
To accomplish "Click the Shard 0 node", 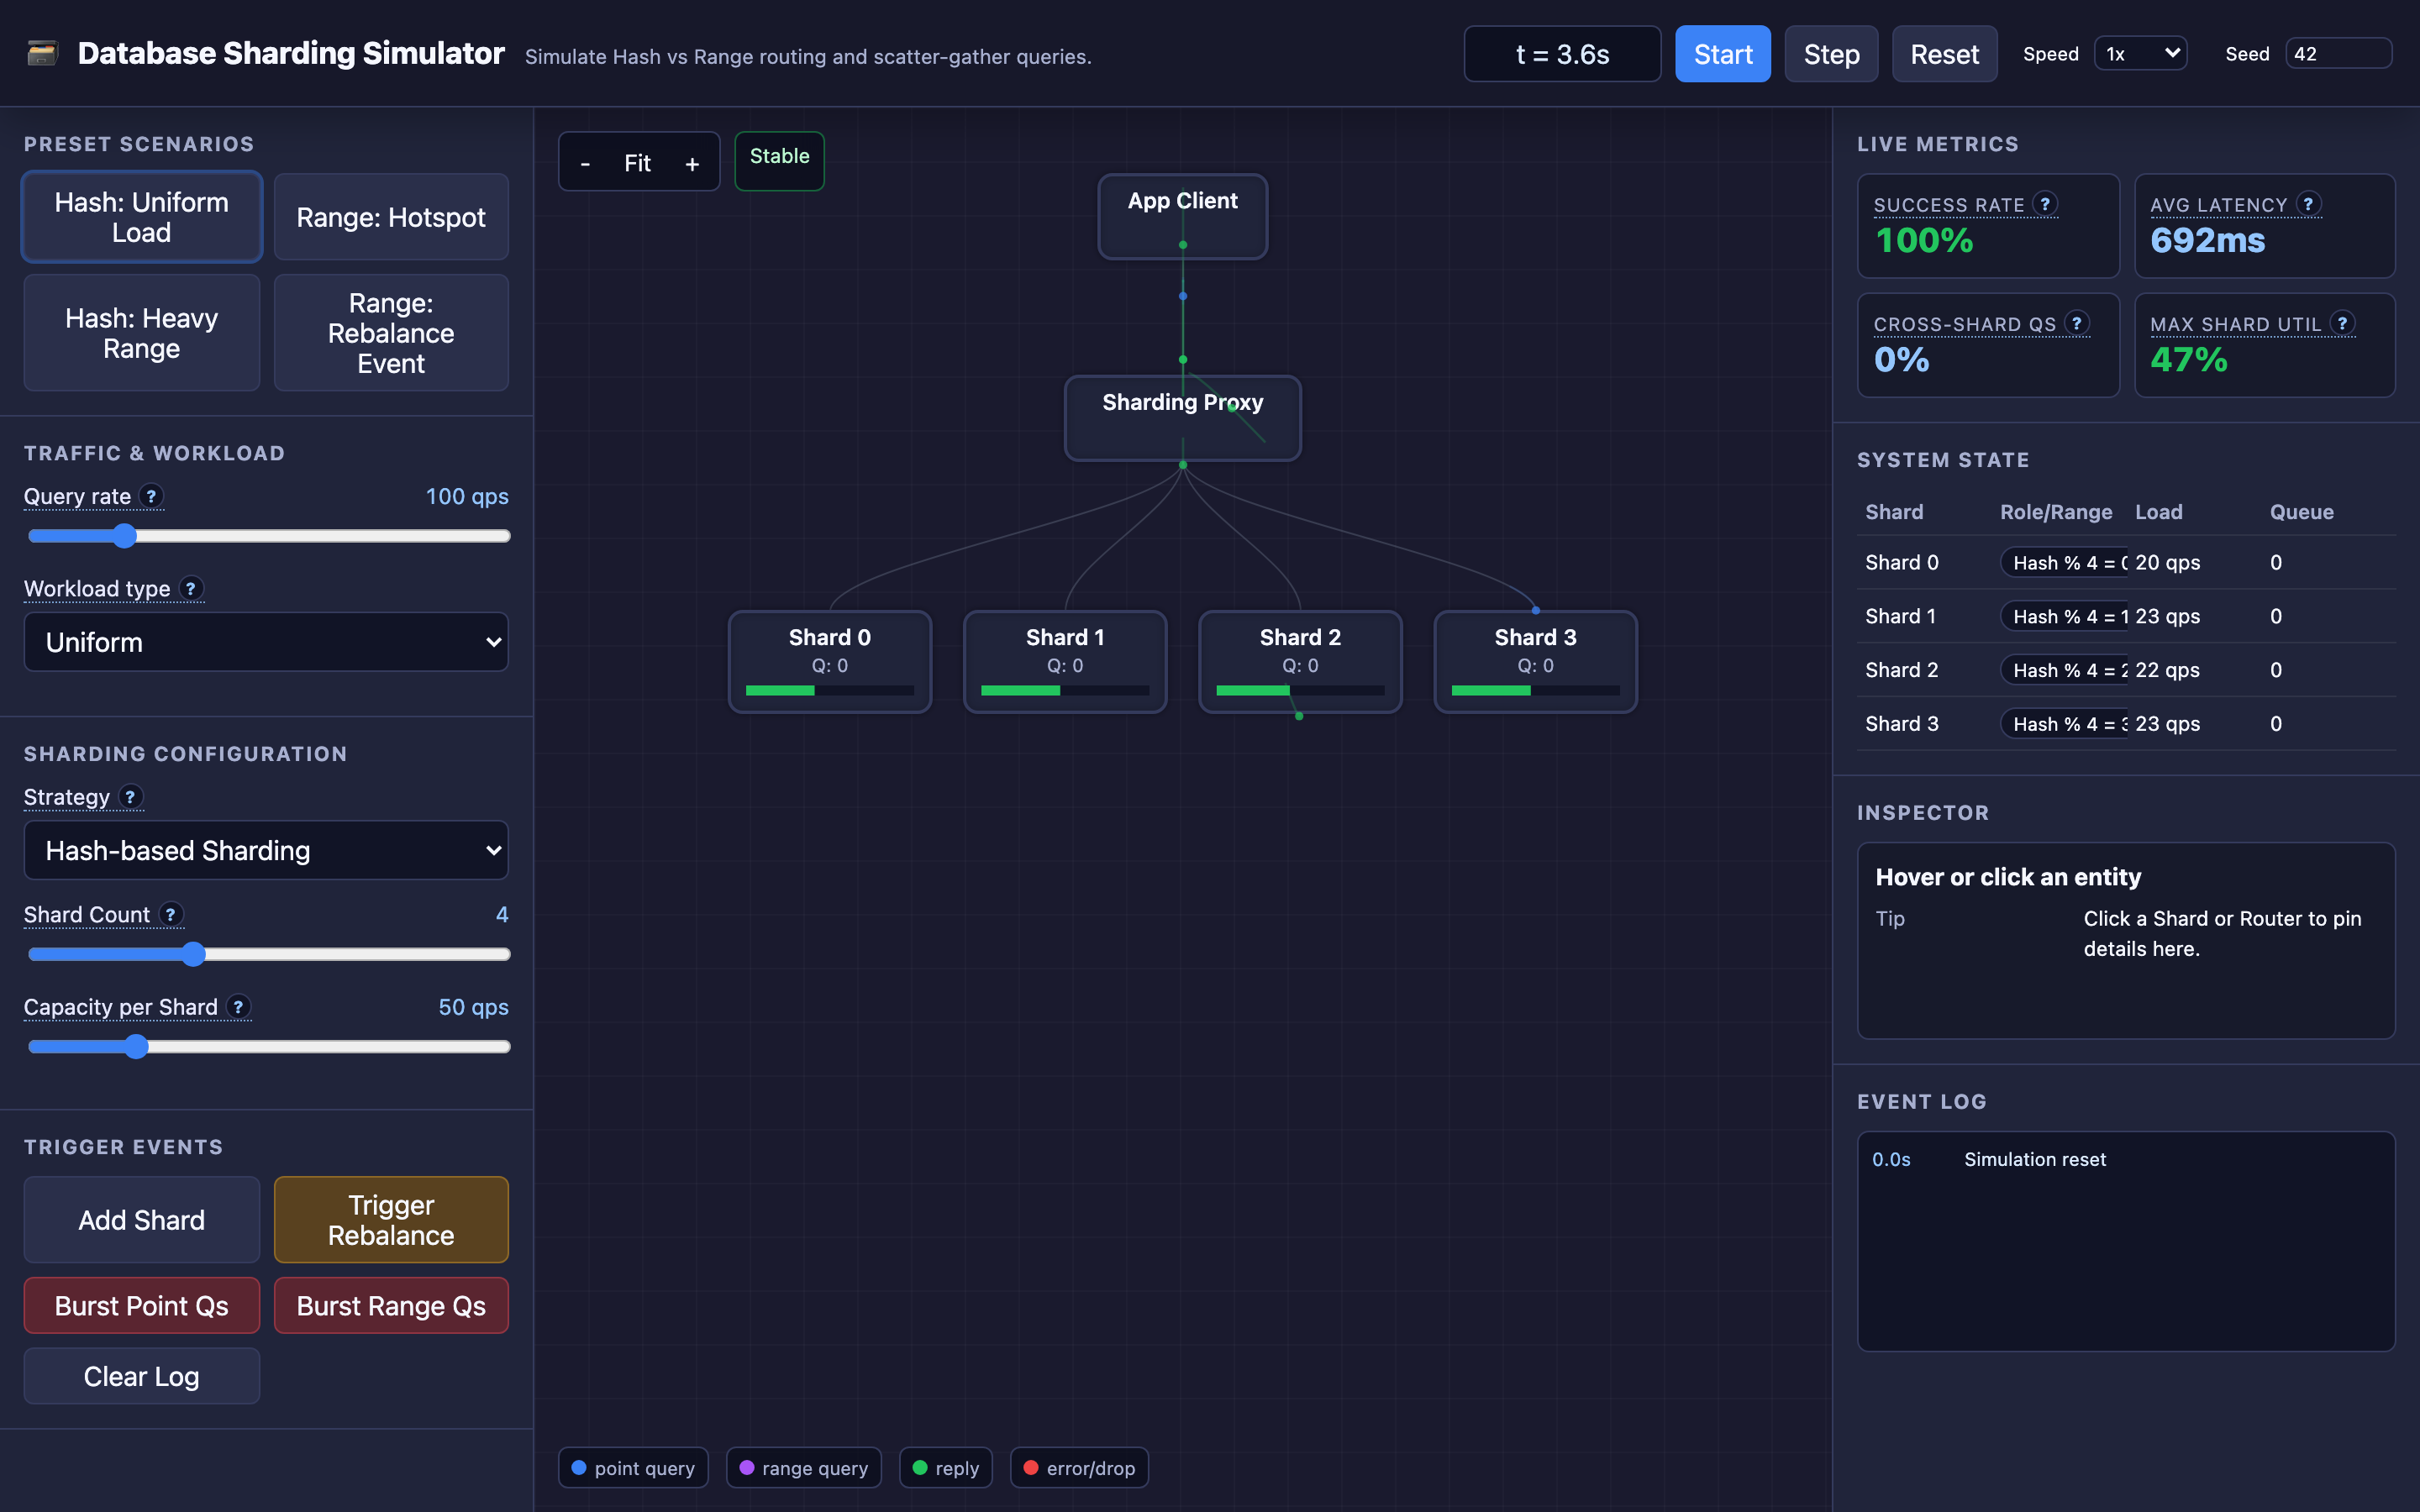I will 830,661.
